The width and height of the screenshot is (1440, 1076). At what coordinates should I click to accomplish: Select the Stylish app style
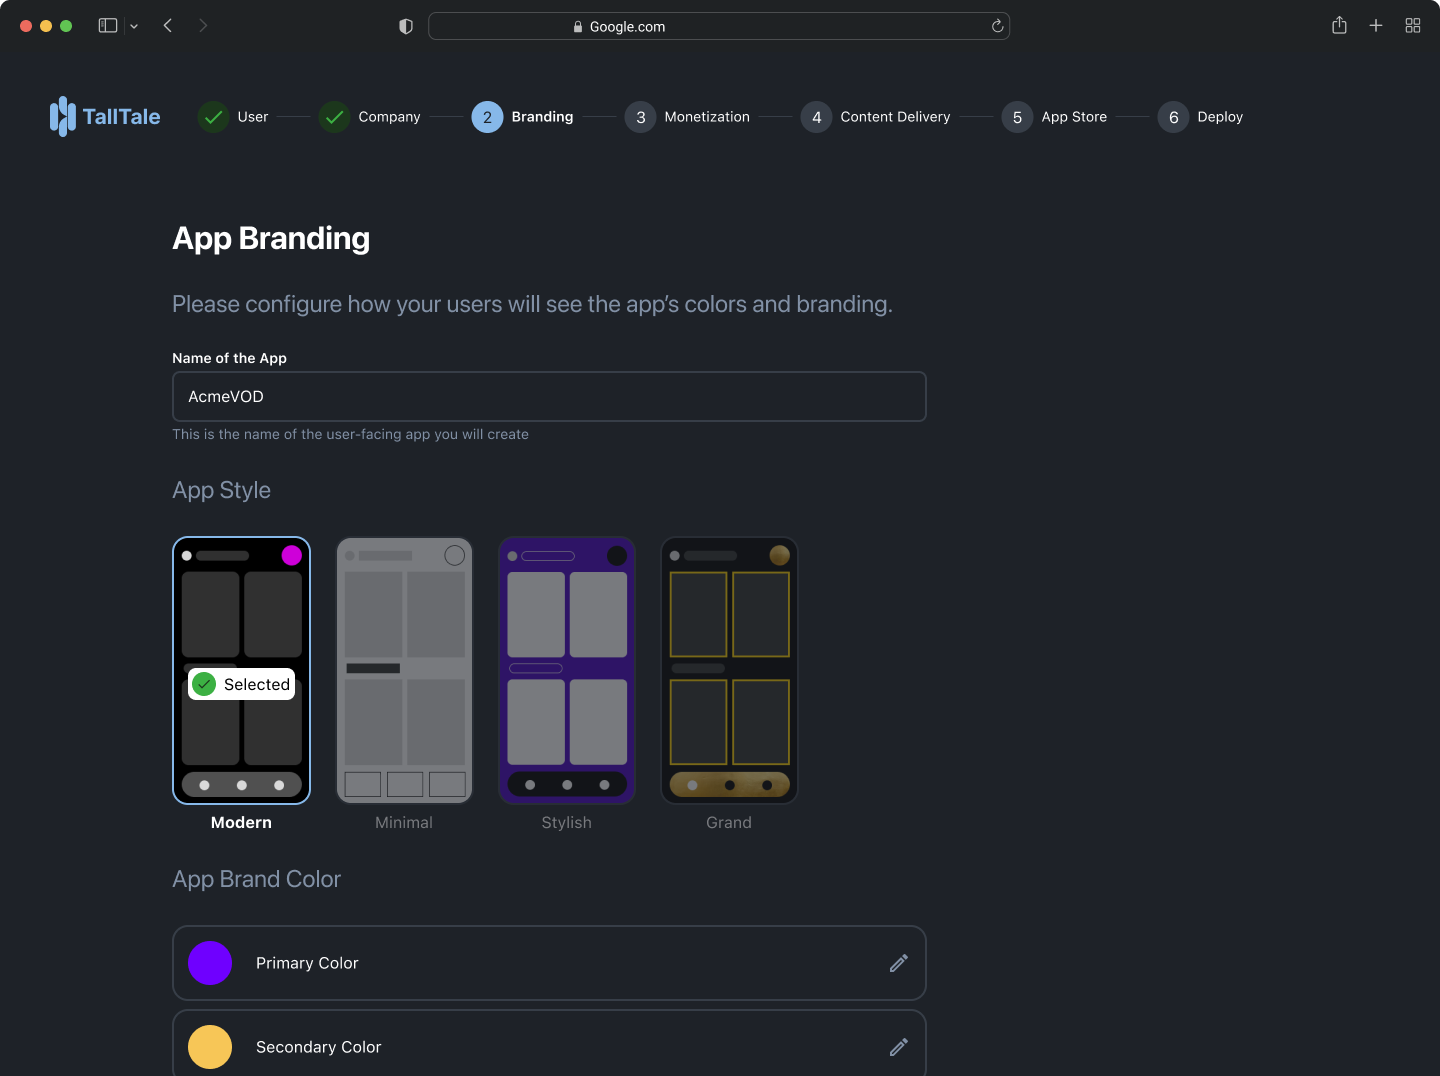click(567, 671)
